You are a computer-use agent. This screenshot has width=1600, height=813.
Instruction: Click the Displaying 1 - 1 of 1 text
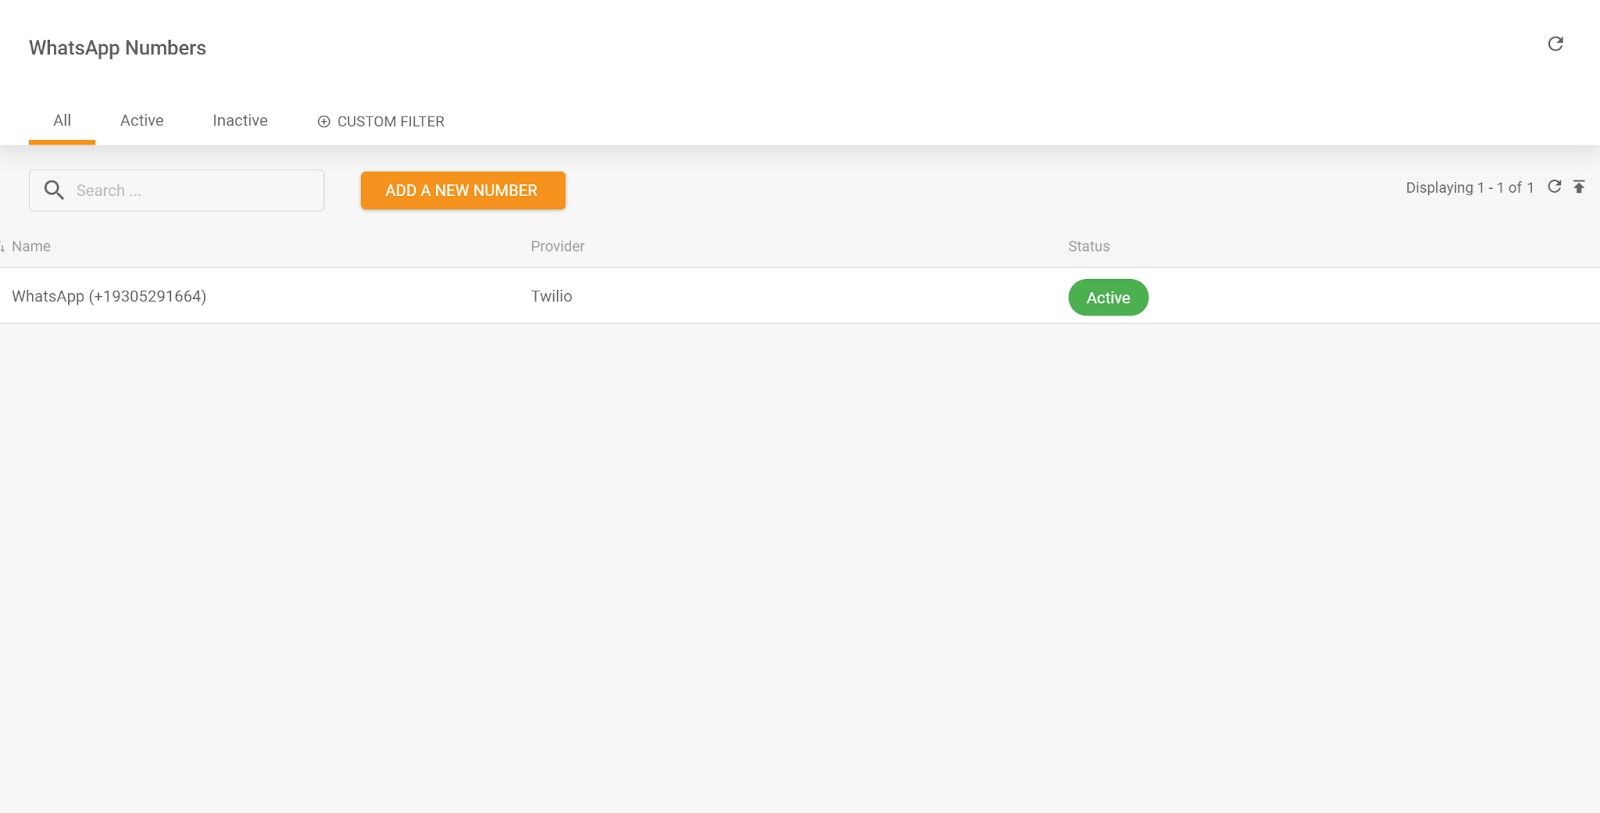pos(1469,188)
